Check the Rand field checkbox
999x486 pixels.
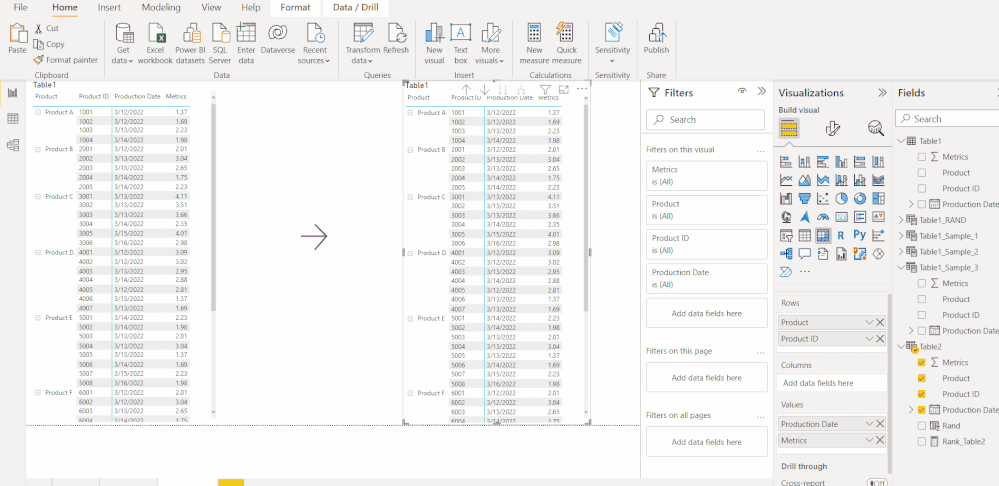pos(922,425)
